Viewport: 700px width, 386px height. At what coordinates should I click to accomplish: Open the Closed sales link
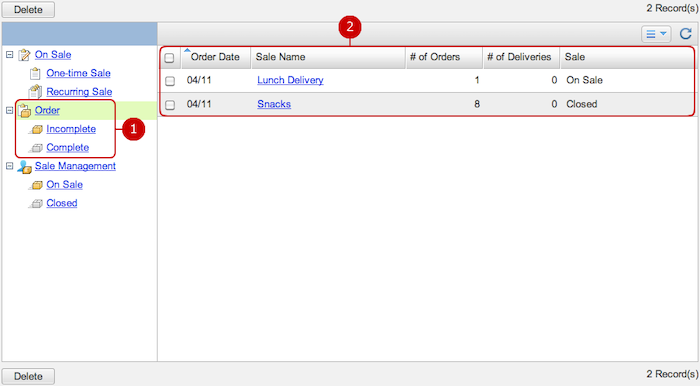point(62,203)
